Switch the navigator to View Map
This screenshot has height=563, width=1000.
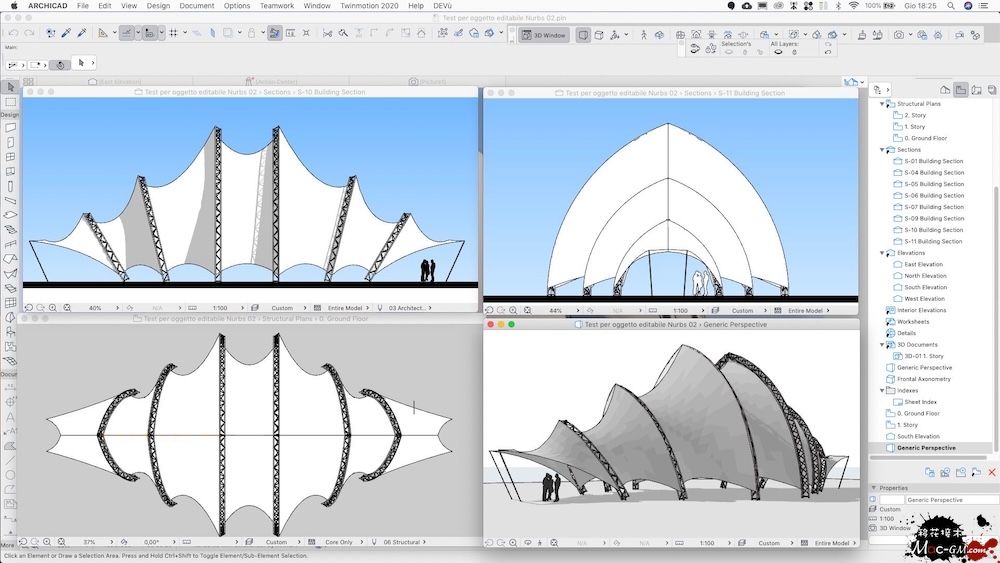point(960,89)
